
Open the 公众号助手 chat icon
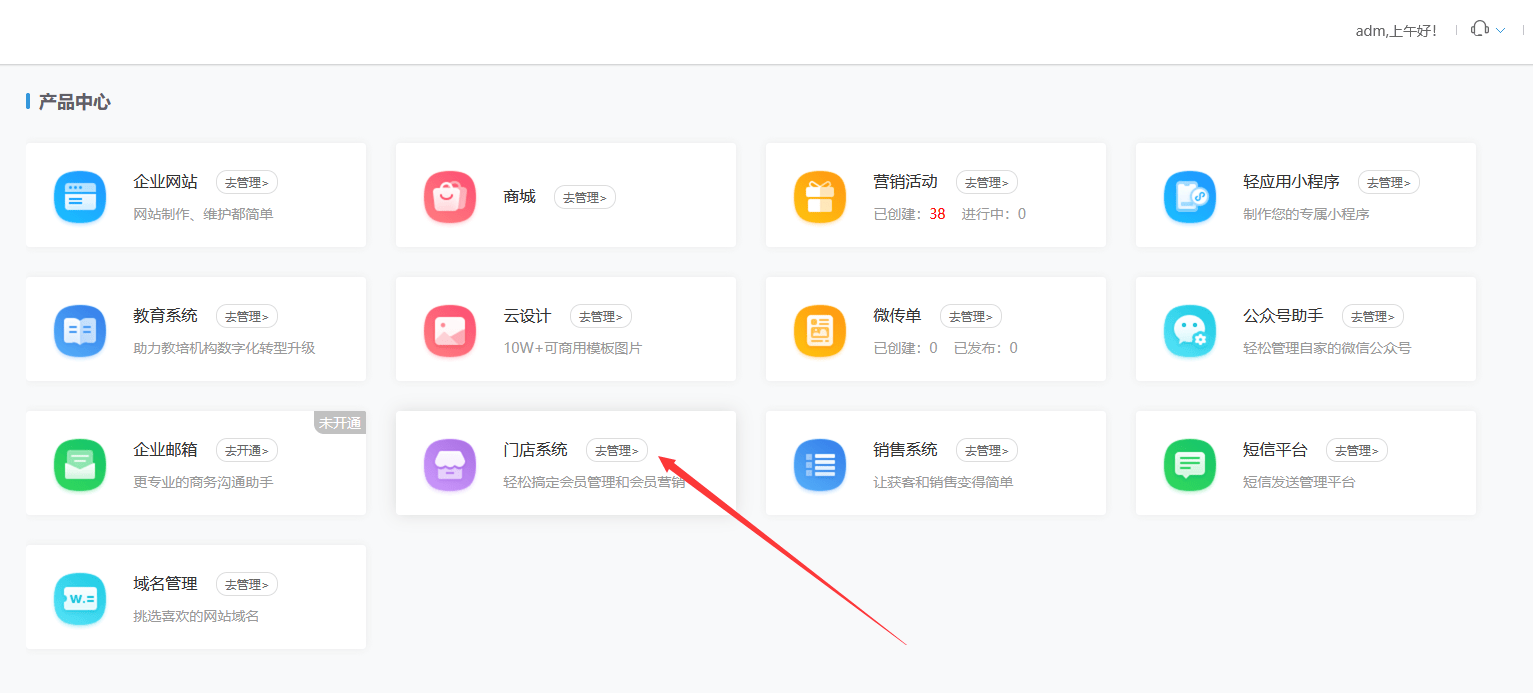click(x=1189, y=331)
